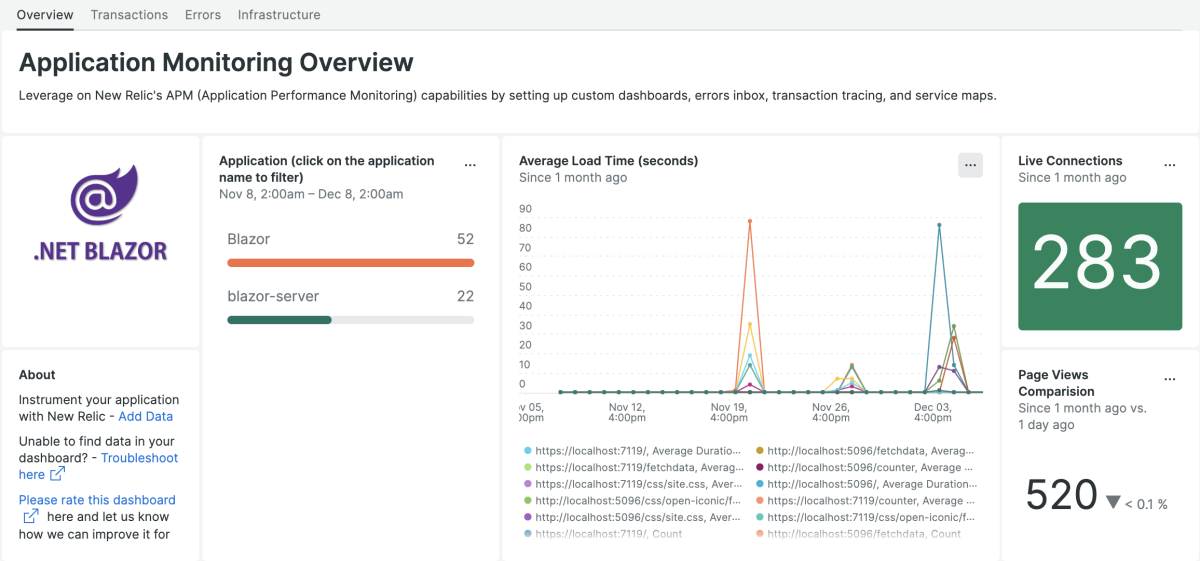
Task: Toggle localhost:7119/css/site.css legend series
Action: coord(638,484)
